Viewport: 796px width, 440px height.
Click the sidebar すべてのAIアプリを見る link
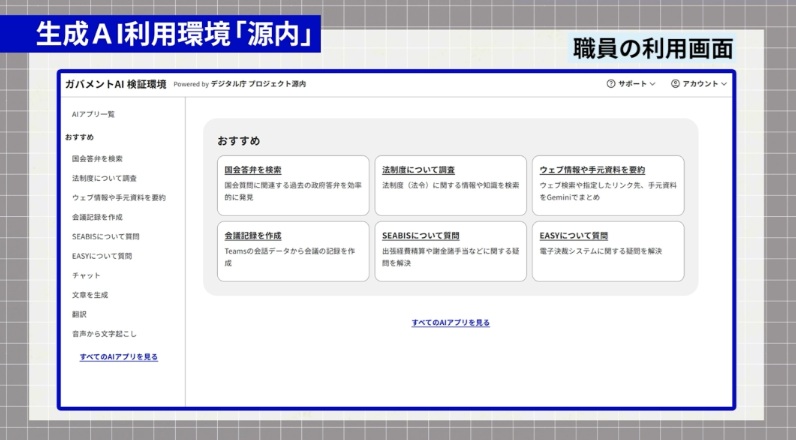[118, 356]
